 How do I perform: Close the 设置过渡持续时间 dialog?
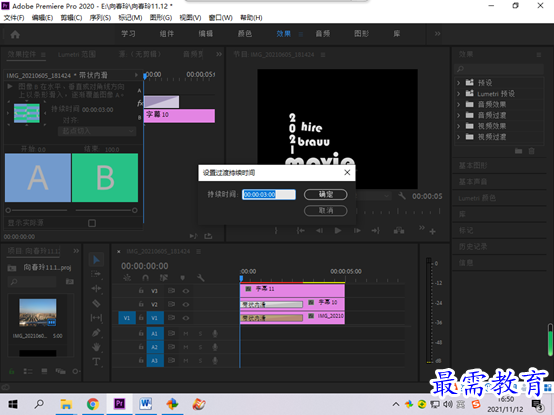tap(347, 172)
